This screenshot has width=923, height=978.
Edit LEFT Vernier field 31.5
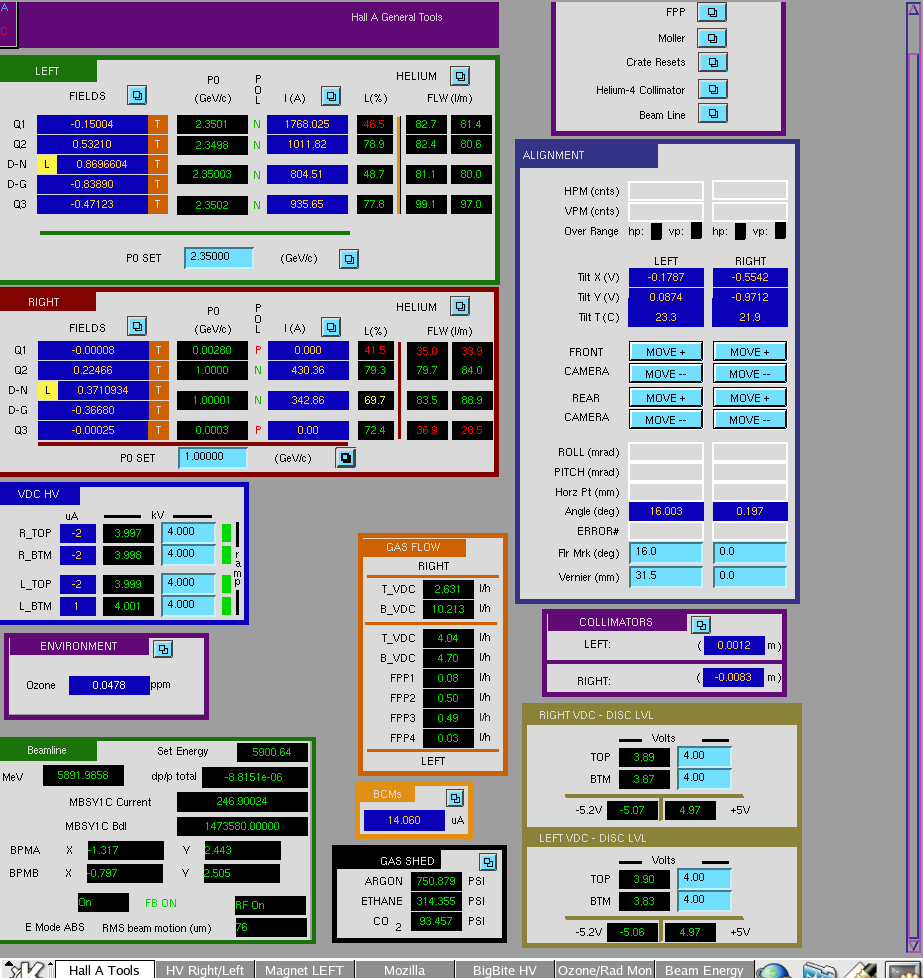tap(666, 576)
